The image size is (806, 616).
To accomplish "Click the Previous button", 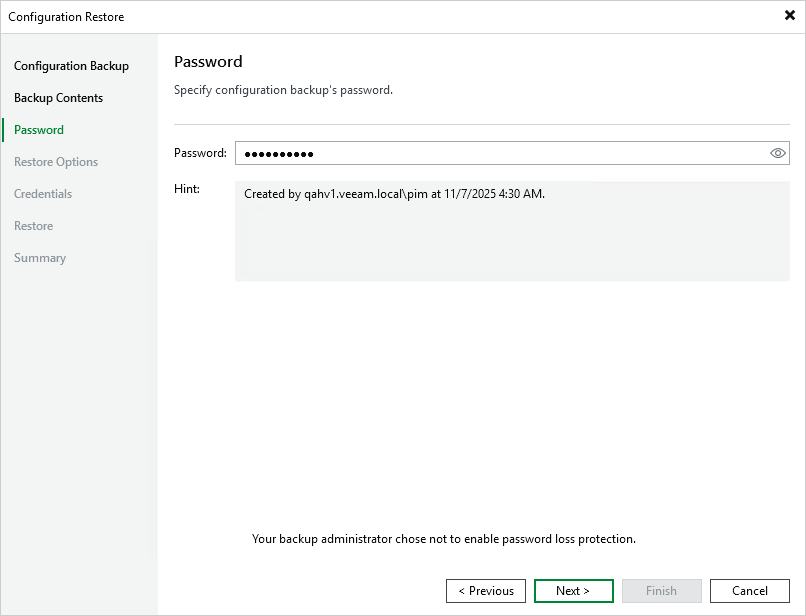I will [486, 591].
